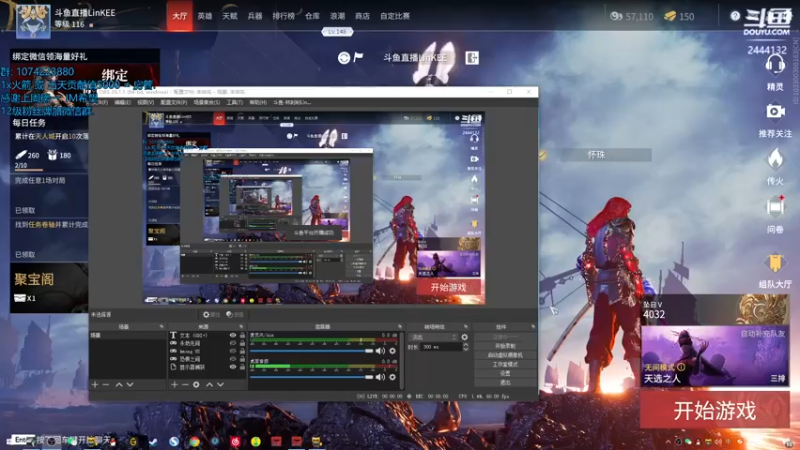The width and height of the screenshot is (800, 450).
Task: Open the 精灵 headset icon in game sidebar
Action: [775, 66]
